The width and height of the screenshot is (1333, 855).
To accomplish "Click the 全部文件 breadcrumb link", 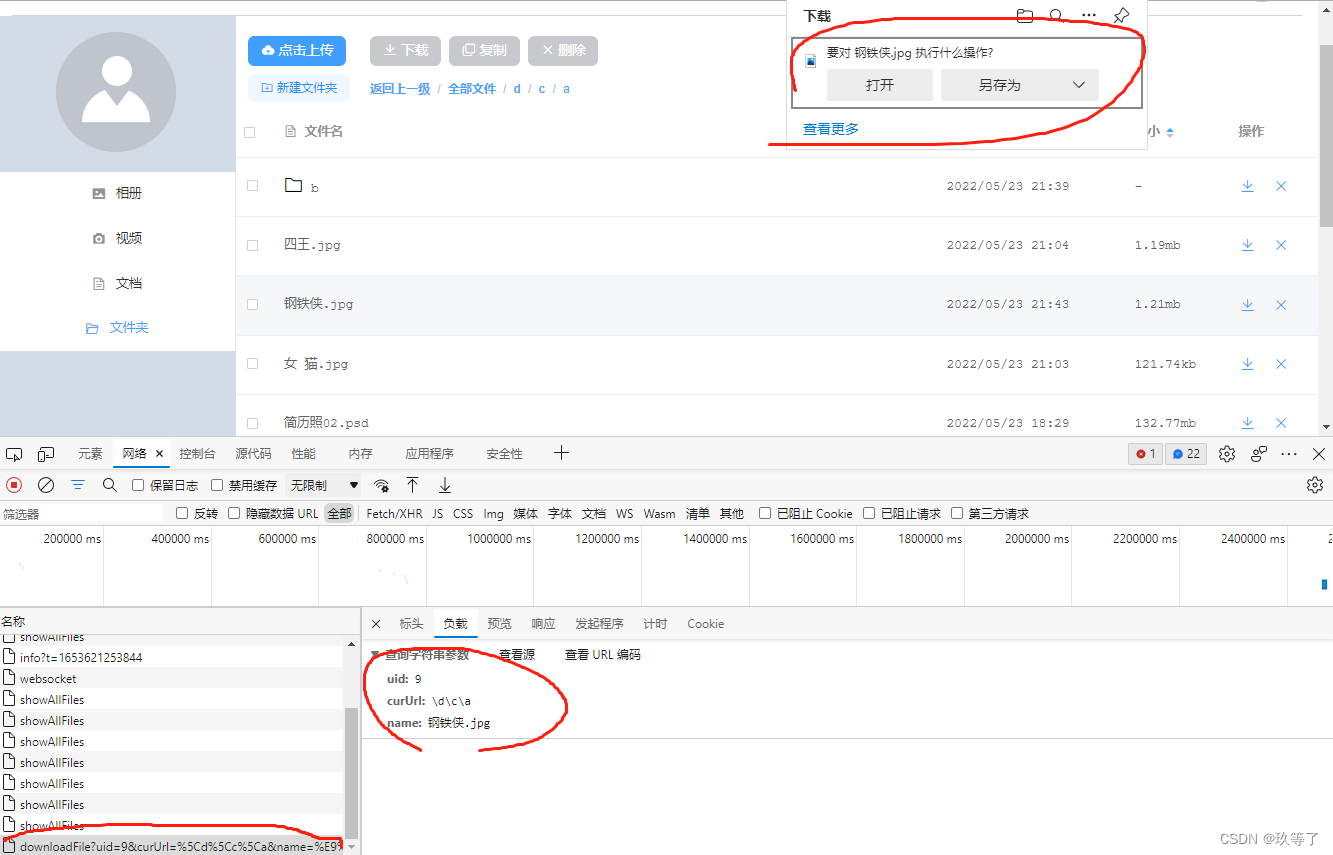I will 472,89.
